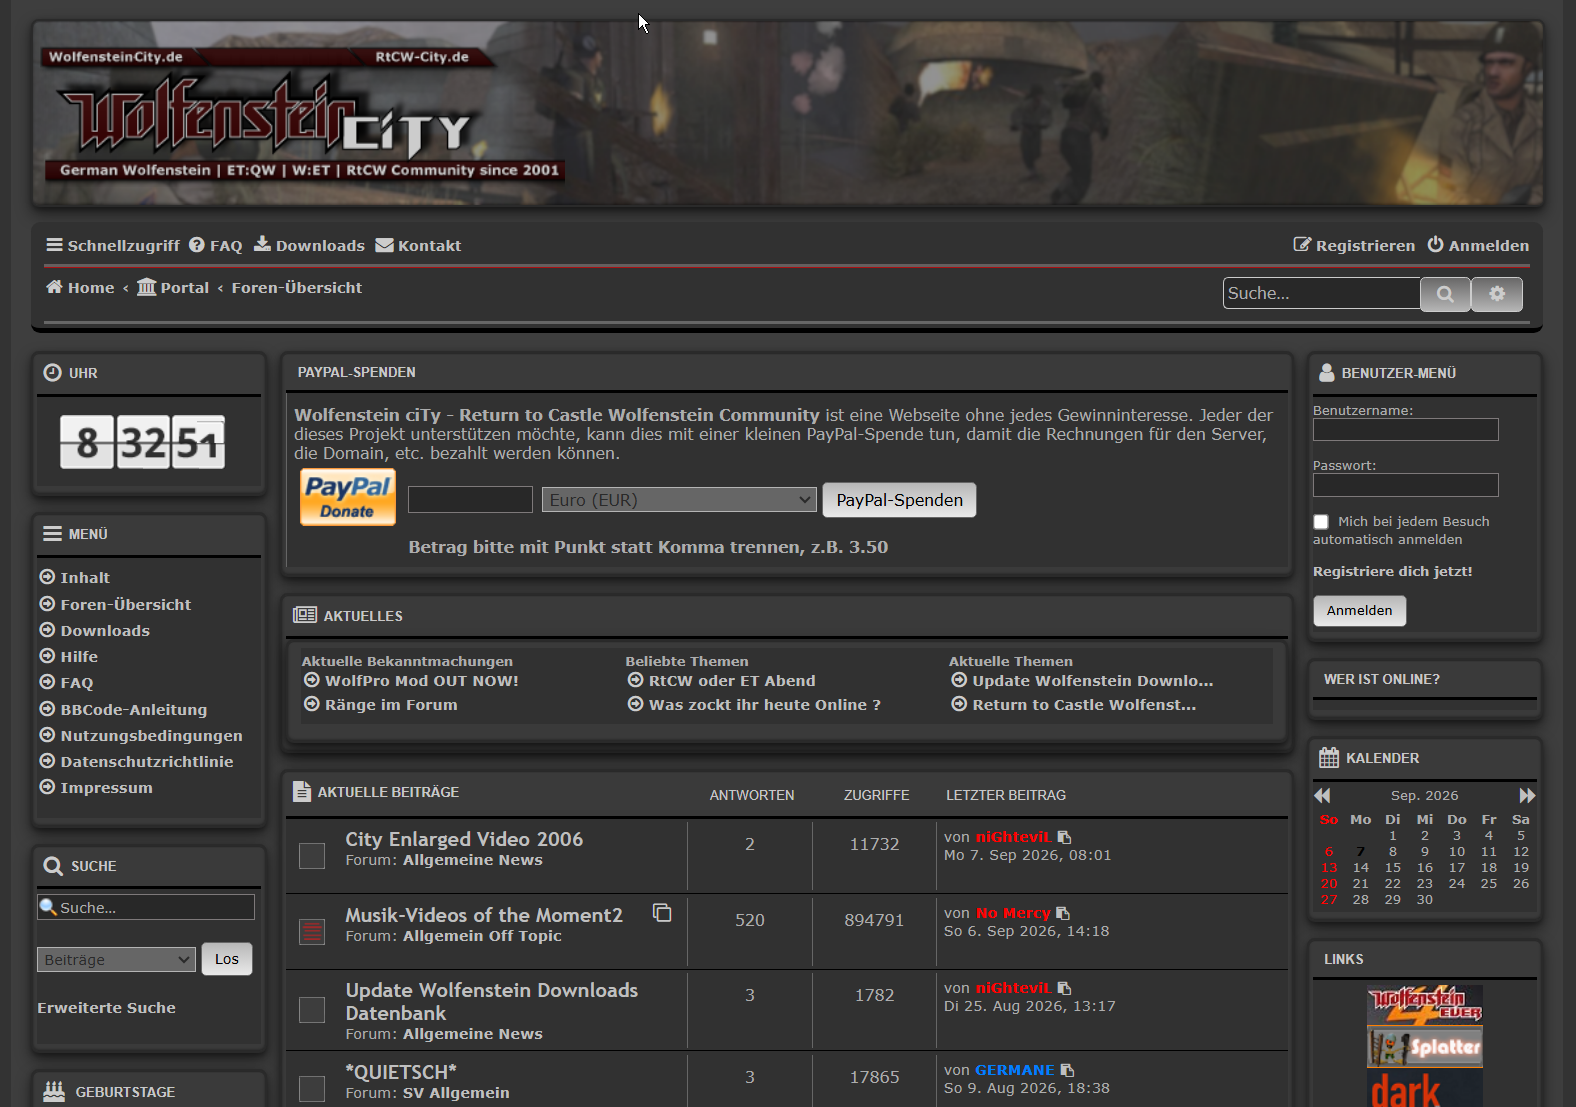Open Kontakt from the top navigation
The image size is (1576, 1107).
(x=418, y=245)
